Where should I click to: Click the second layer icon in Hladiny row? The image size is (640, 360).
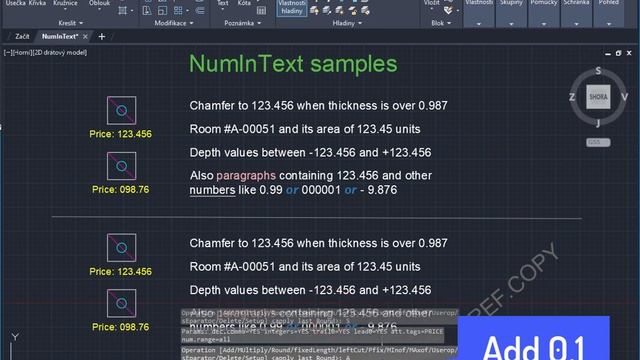click(327, 11)
